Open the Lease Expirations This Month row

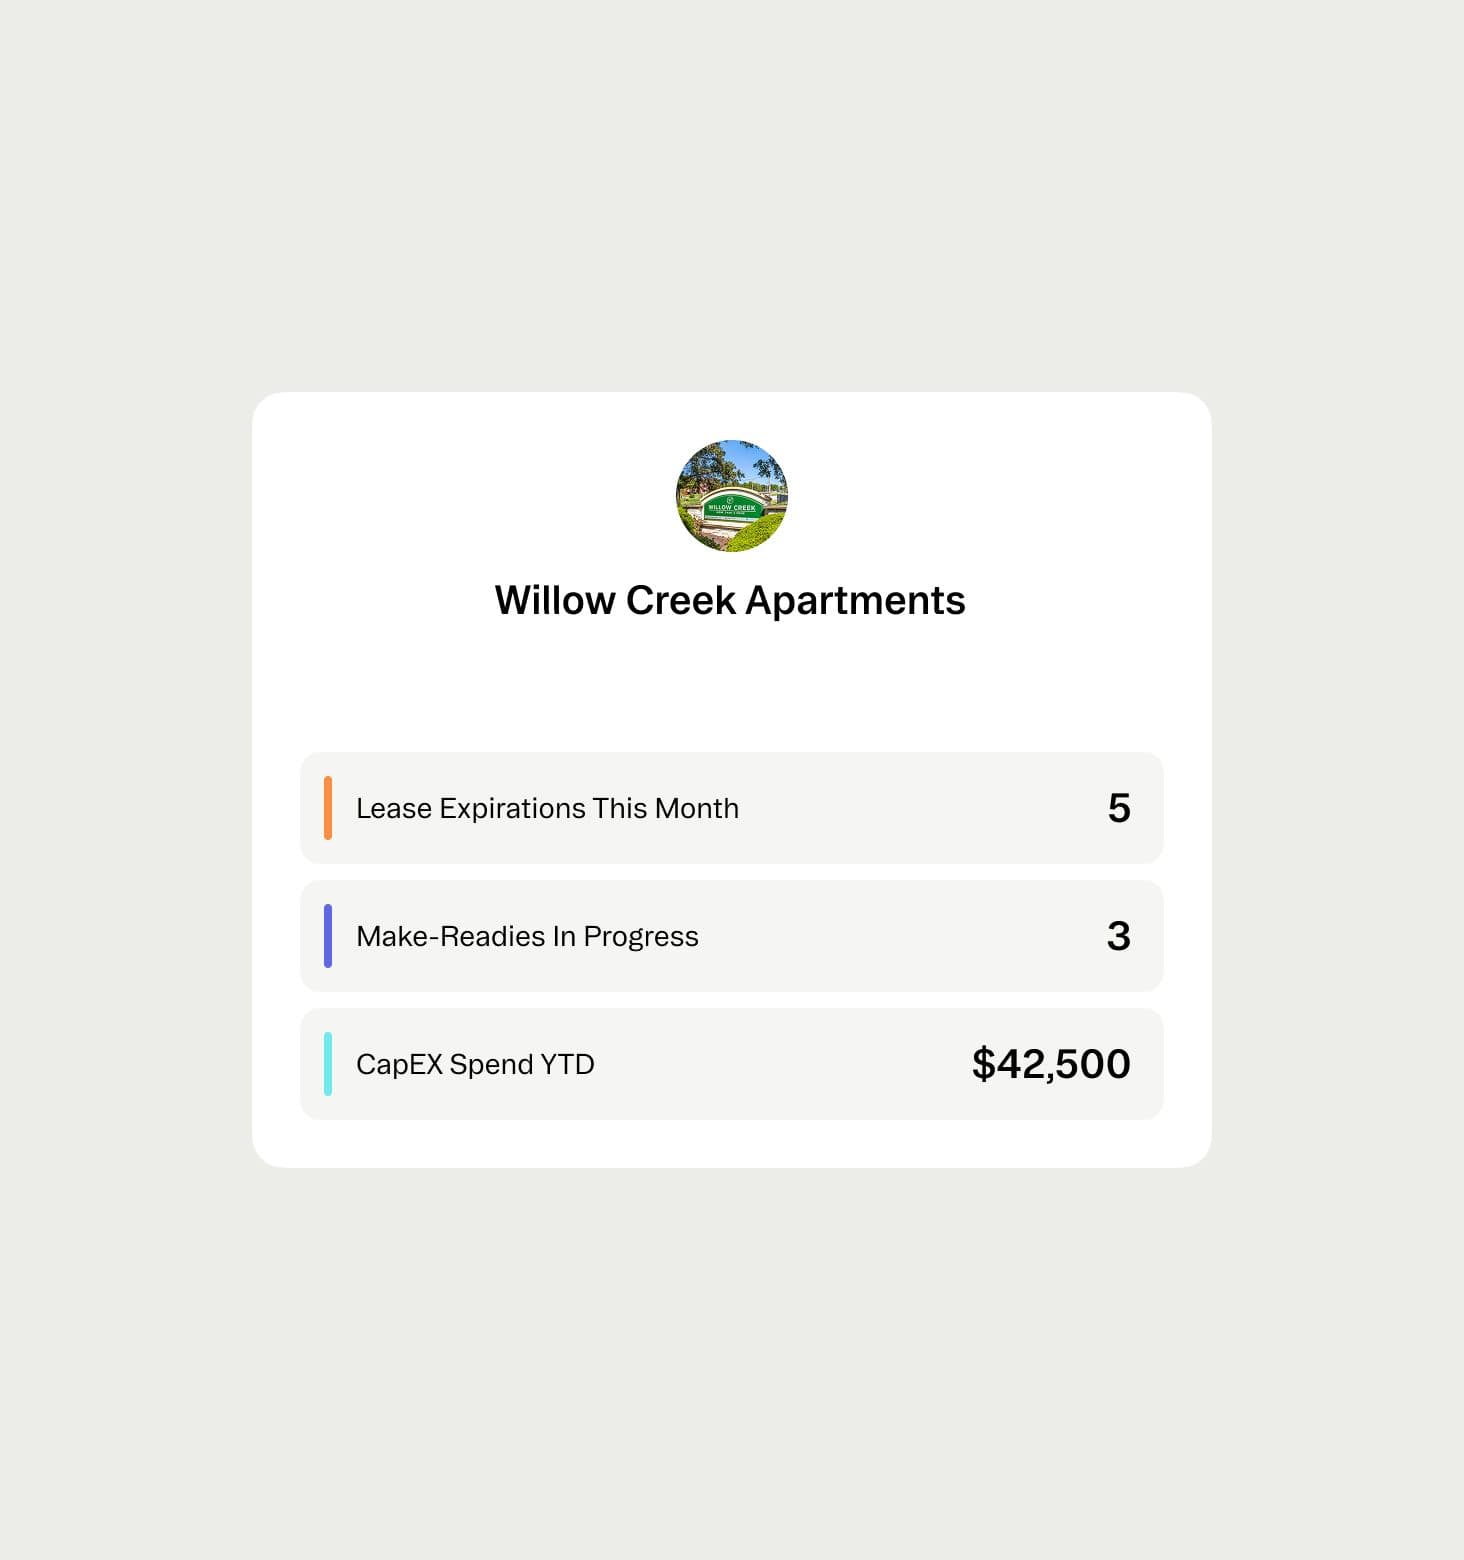pos(732,808)
